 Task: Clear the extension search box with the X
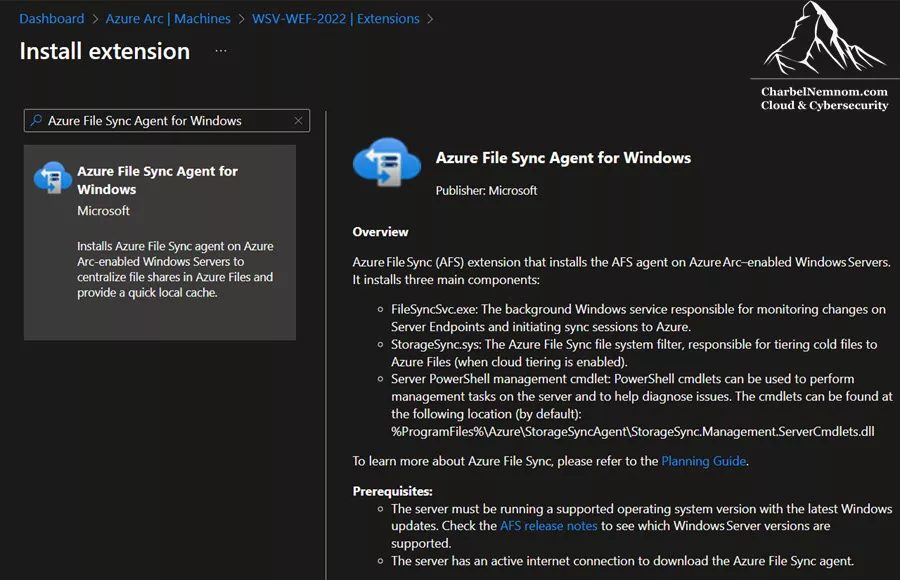[298, 121]
